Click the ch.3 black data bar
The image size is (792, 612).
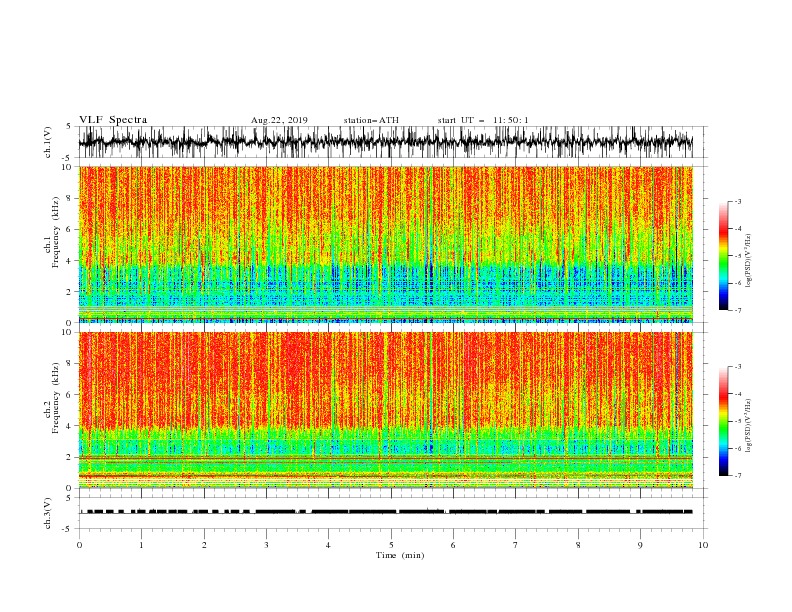[x=385, y=512]
